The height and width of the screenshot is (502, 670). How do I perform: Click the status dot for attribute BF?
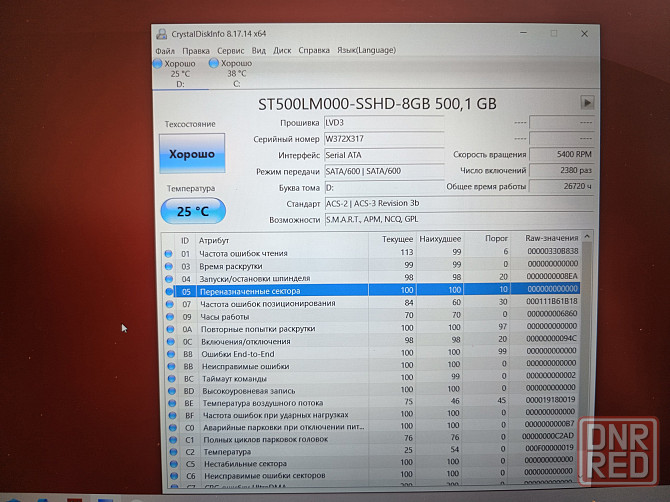[173, 415]
